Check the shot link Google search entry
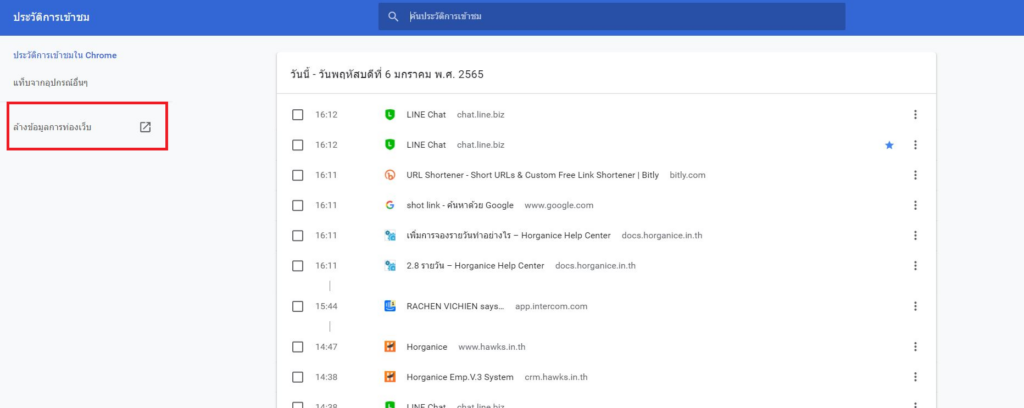This screenshot has width=1024, height=408. (x=298, y=206)
